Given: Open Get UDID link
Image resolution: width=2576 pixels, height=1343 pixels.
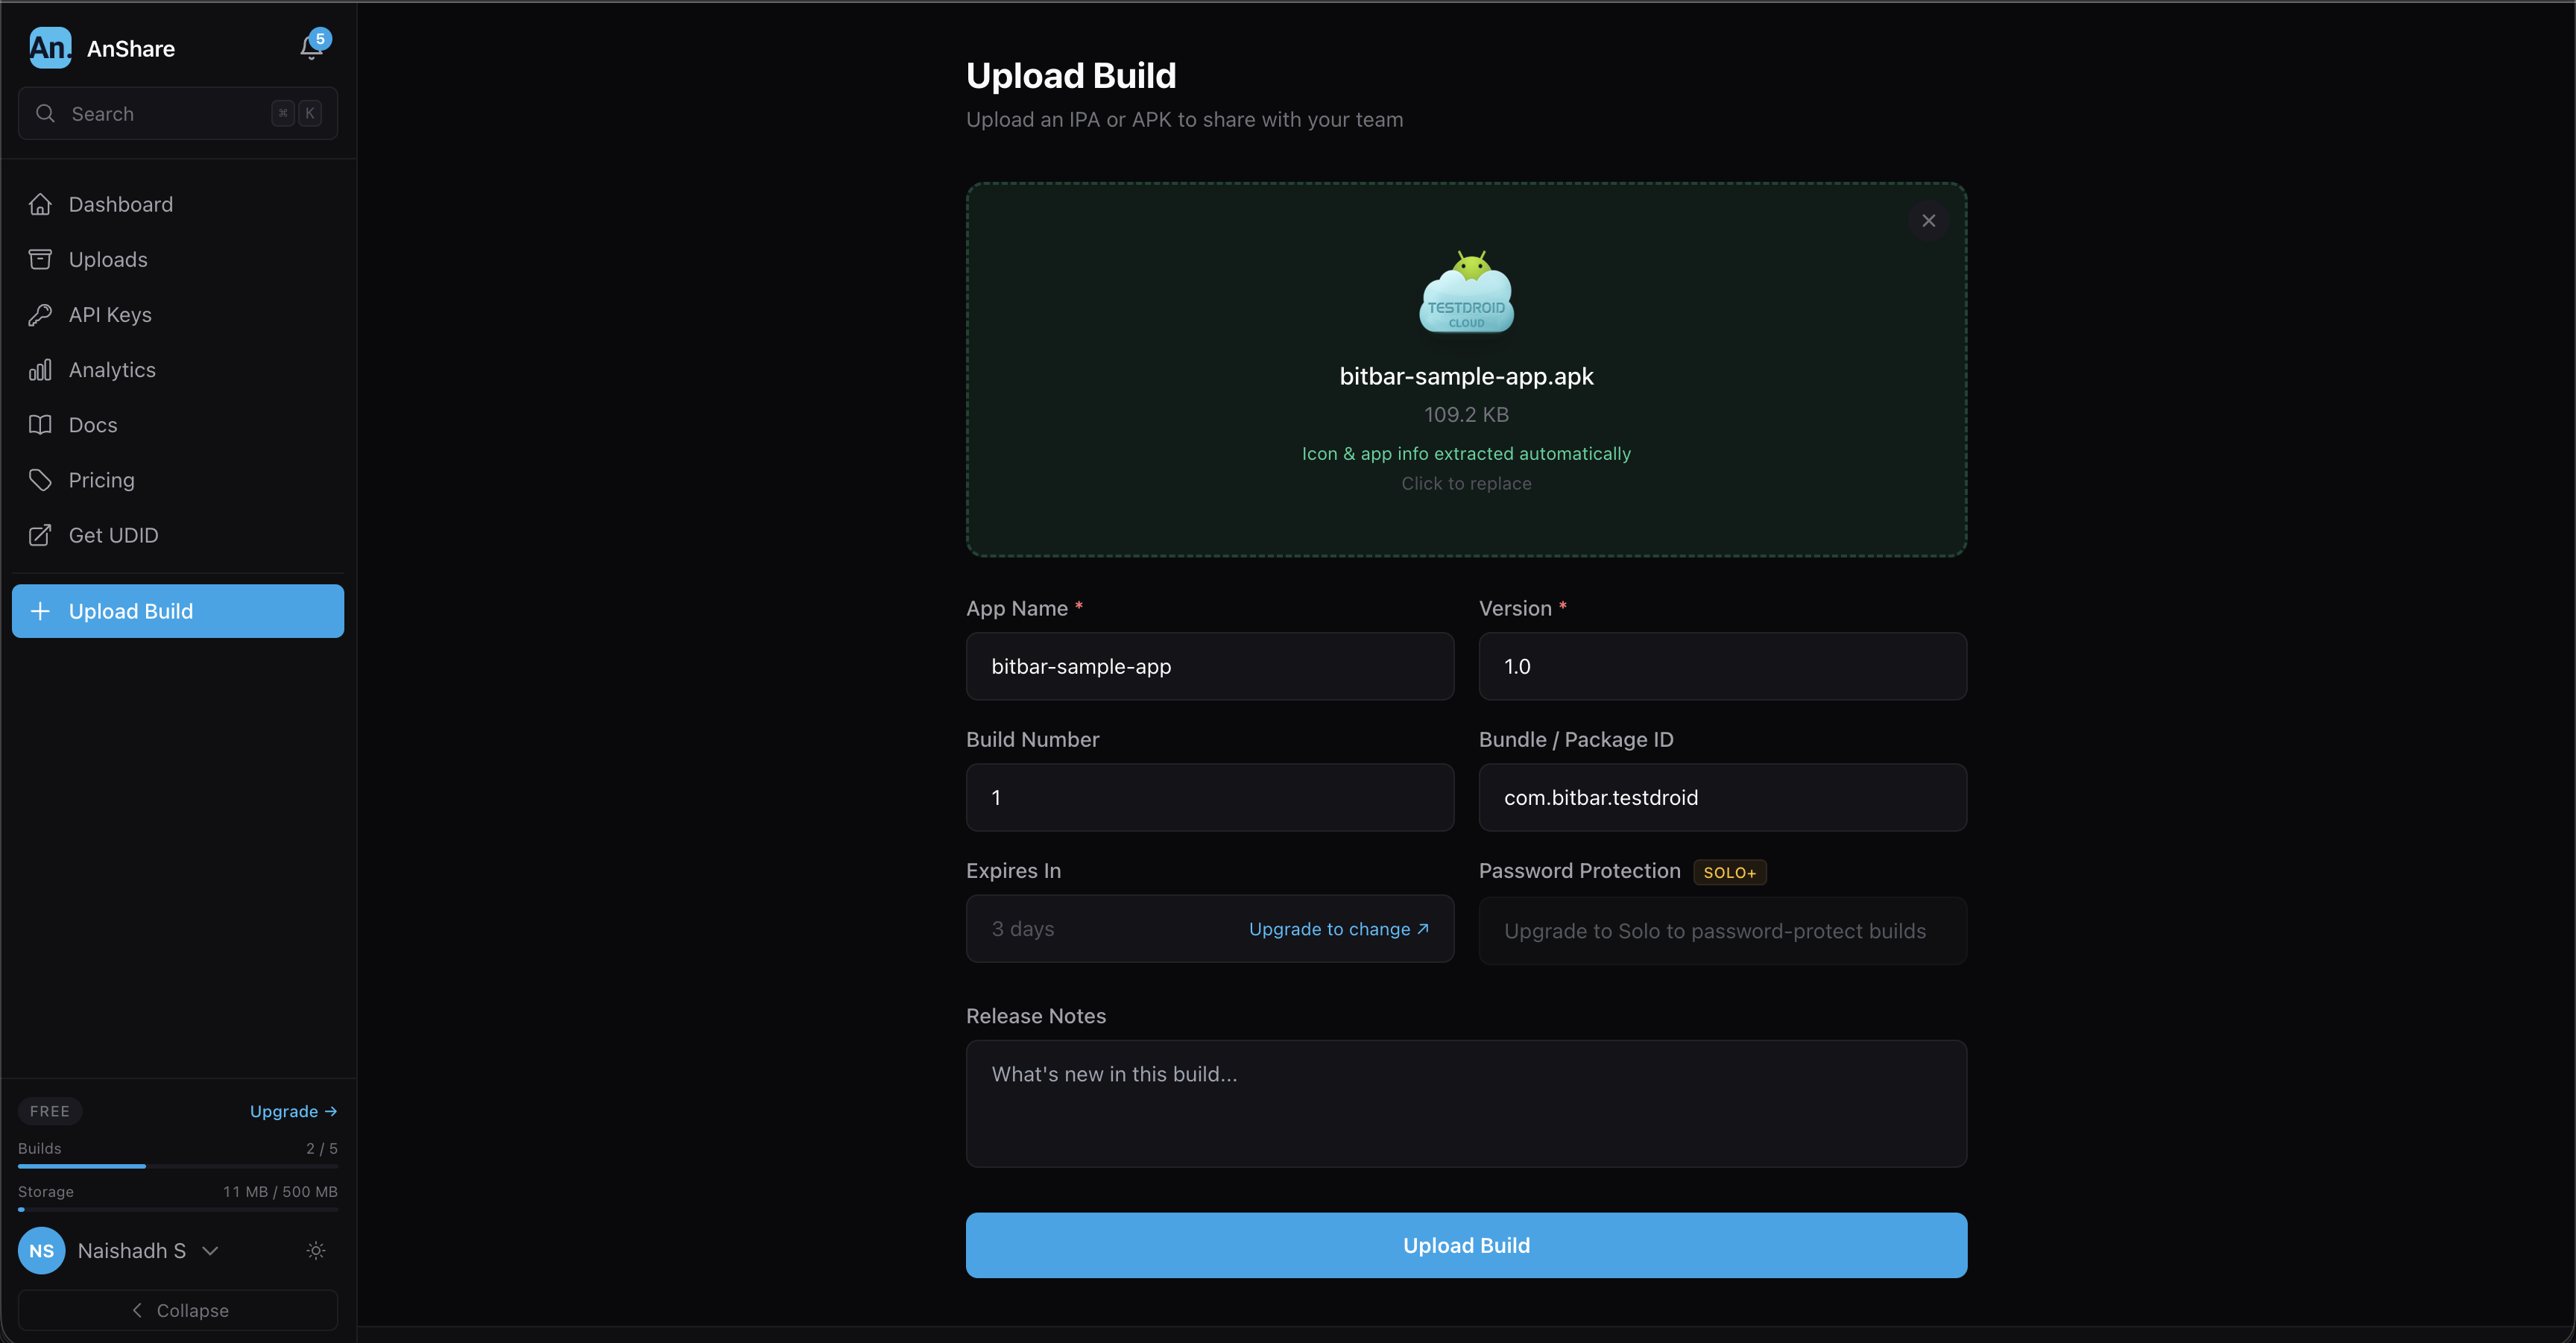Looking at the screenshot, I should 178,535.
